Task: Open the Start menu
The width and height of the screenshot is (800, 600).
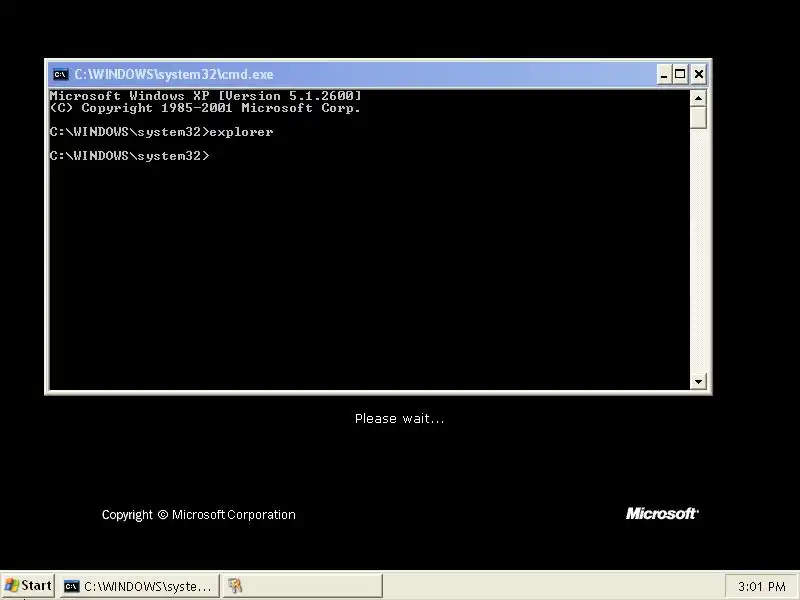Action: pyautogui.click(x=28, y=586)
